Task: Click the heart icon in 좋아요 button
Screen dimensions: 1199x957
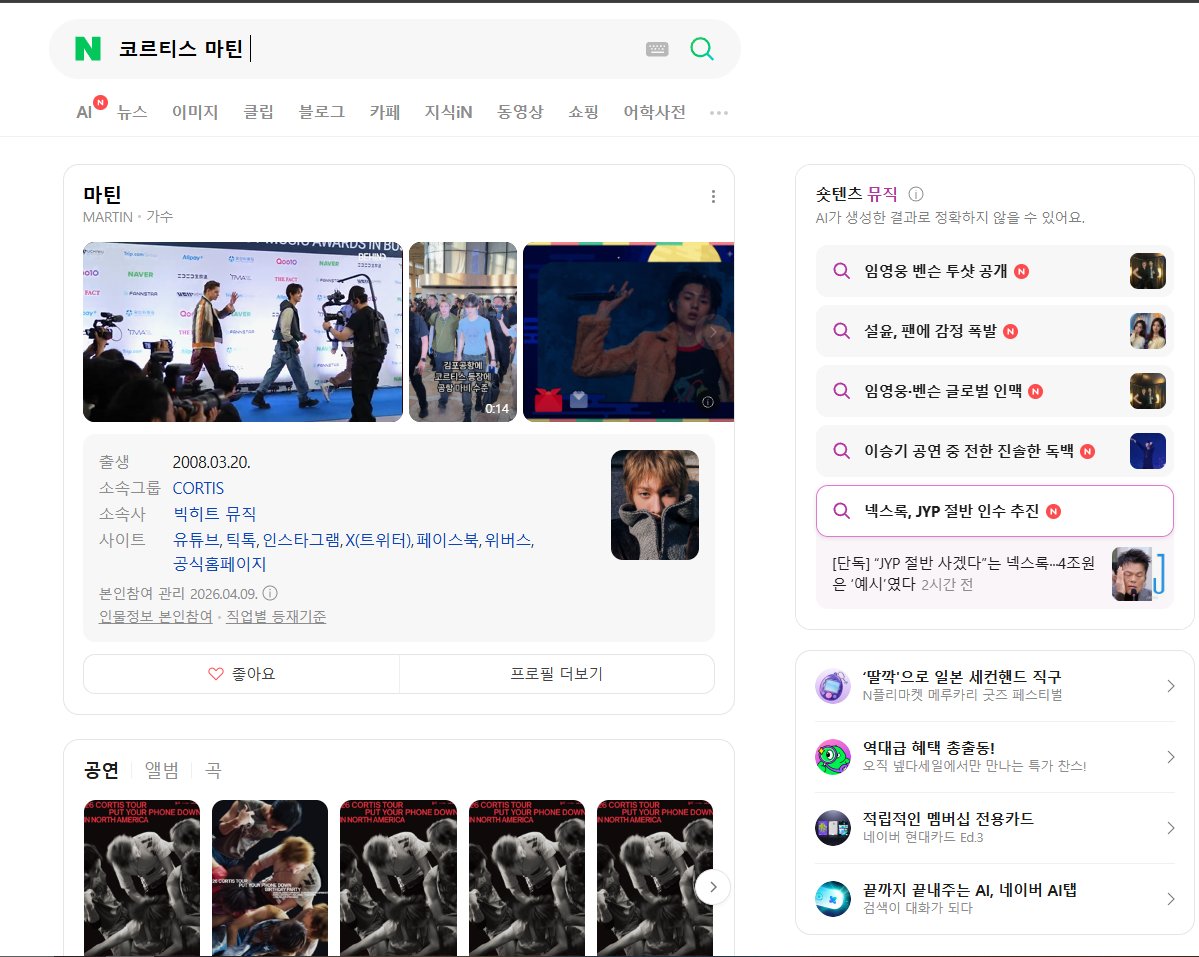Action: tap(216, 674)
